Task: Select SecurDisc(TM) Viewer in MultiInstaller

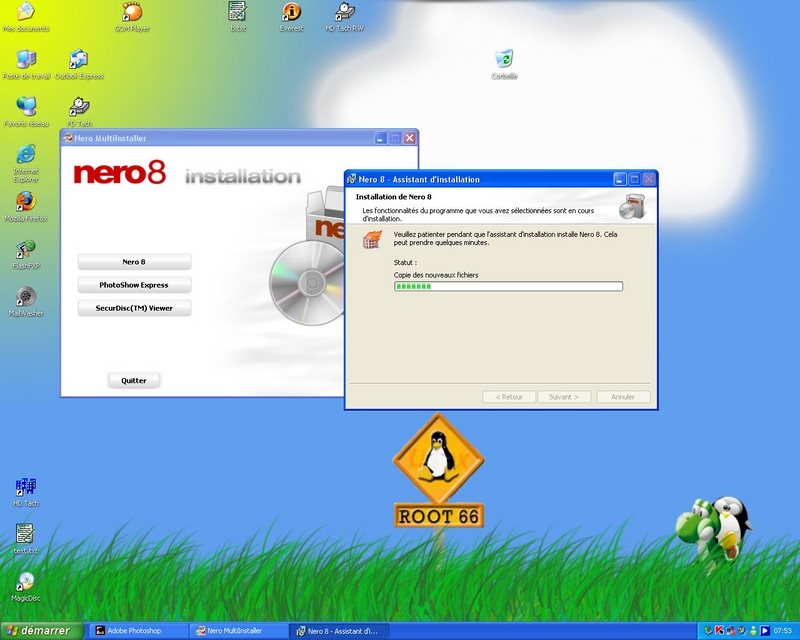Action: (134, 308)
